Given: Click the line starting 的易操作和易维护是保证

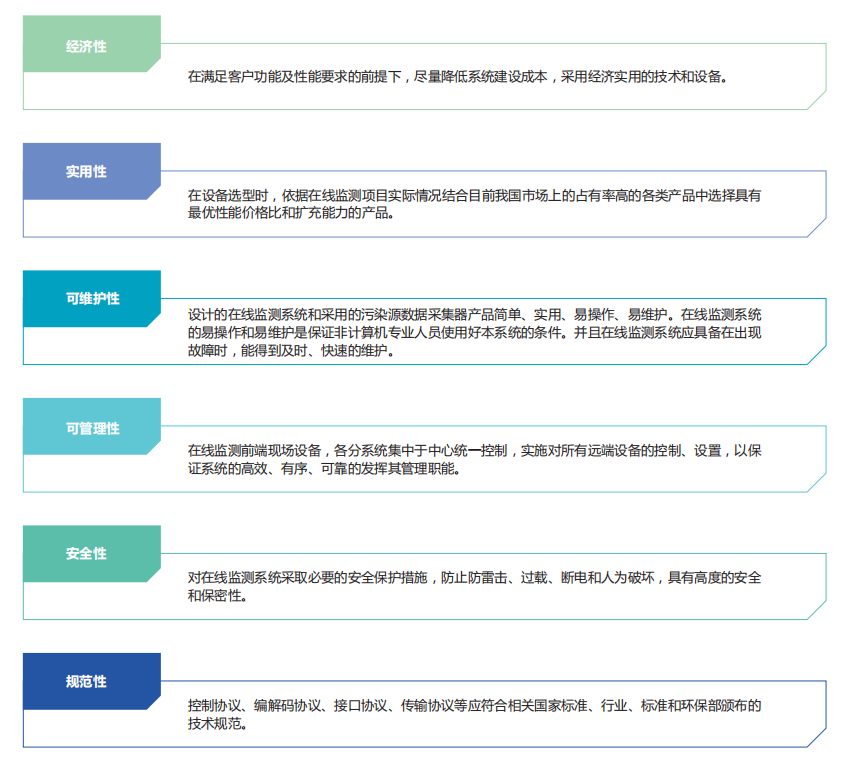Looking at the screenshot, I should pos(474,332).
